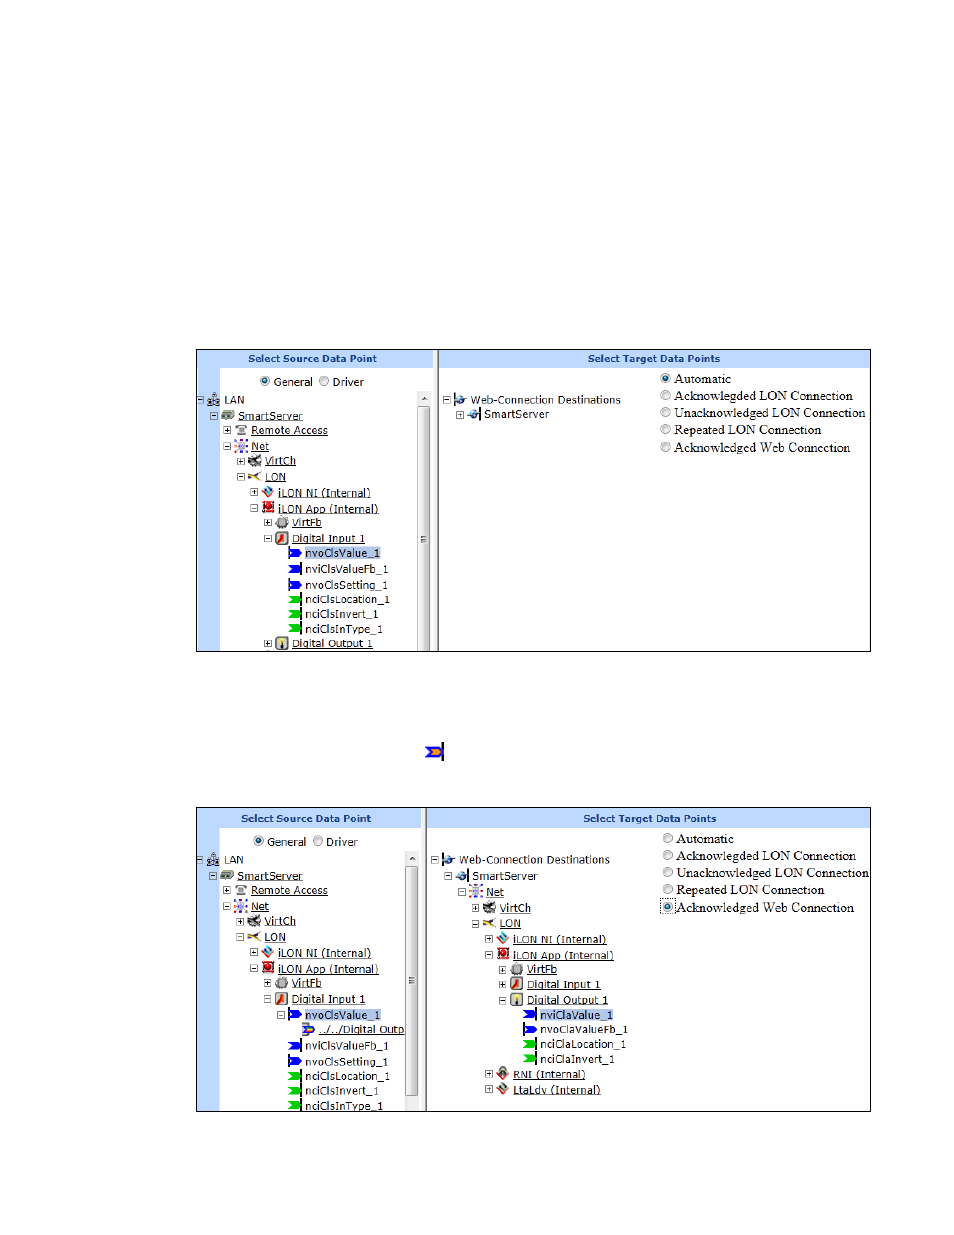The image size is (954, 1235).
Task: Collapse Digital Input 1 in upper source tree
Action: [268, 538]
